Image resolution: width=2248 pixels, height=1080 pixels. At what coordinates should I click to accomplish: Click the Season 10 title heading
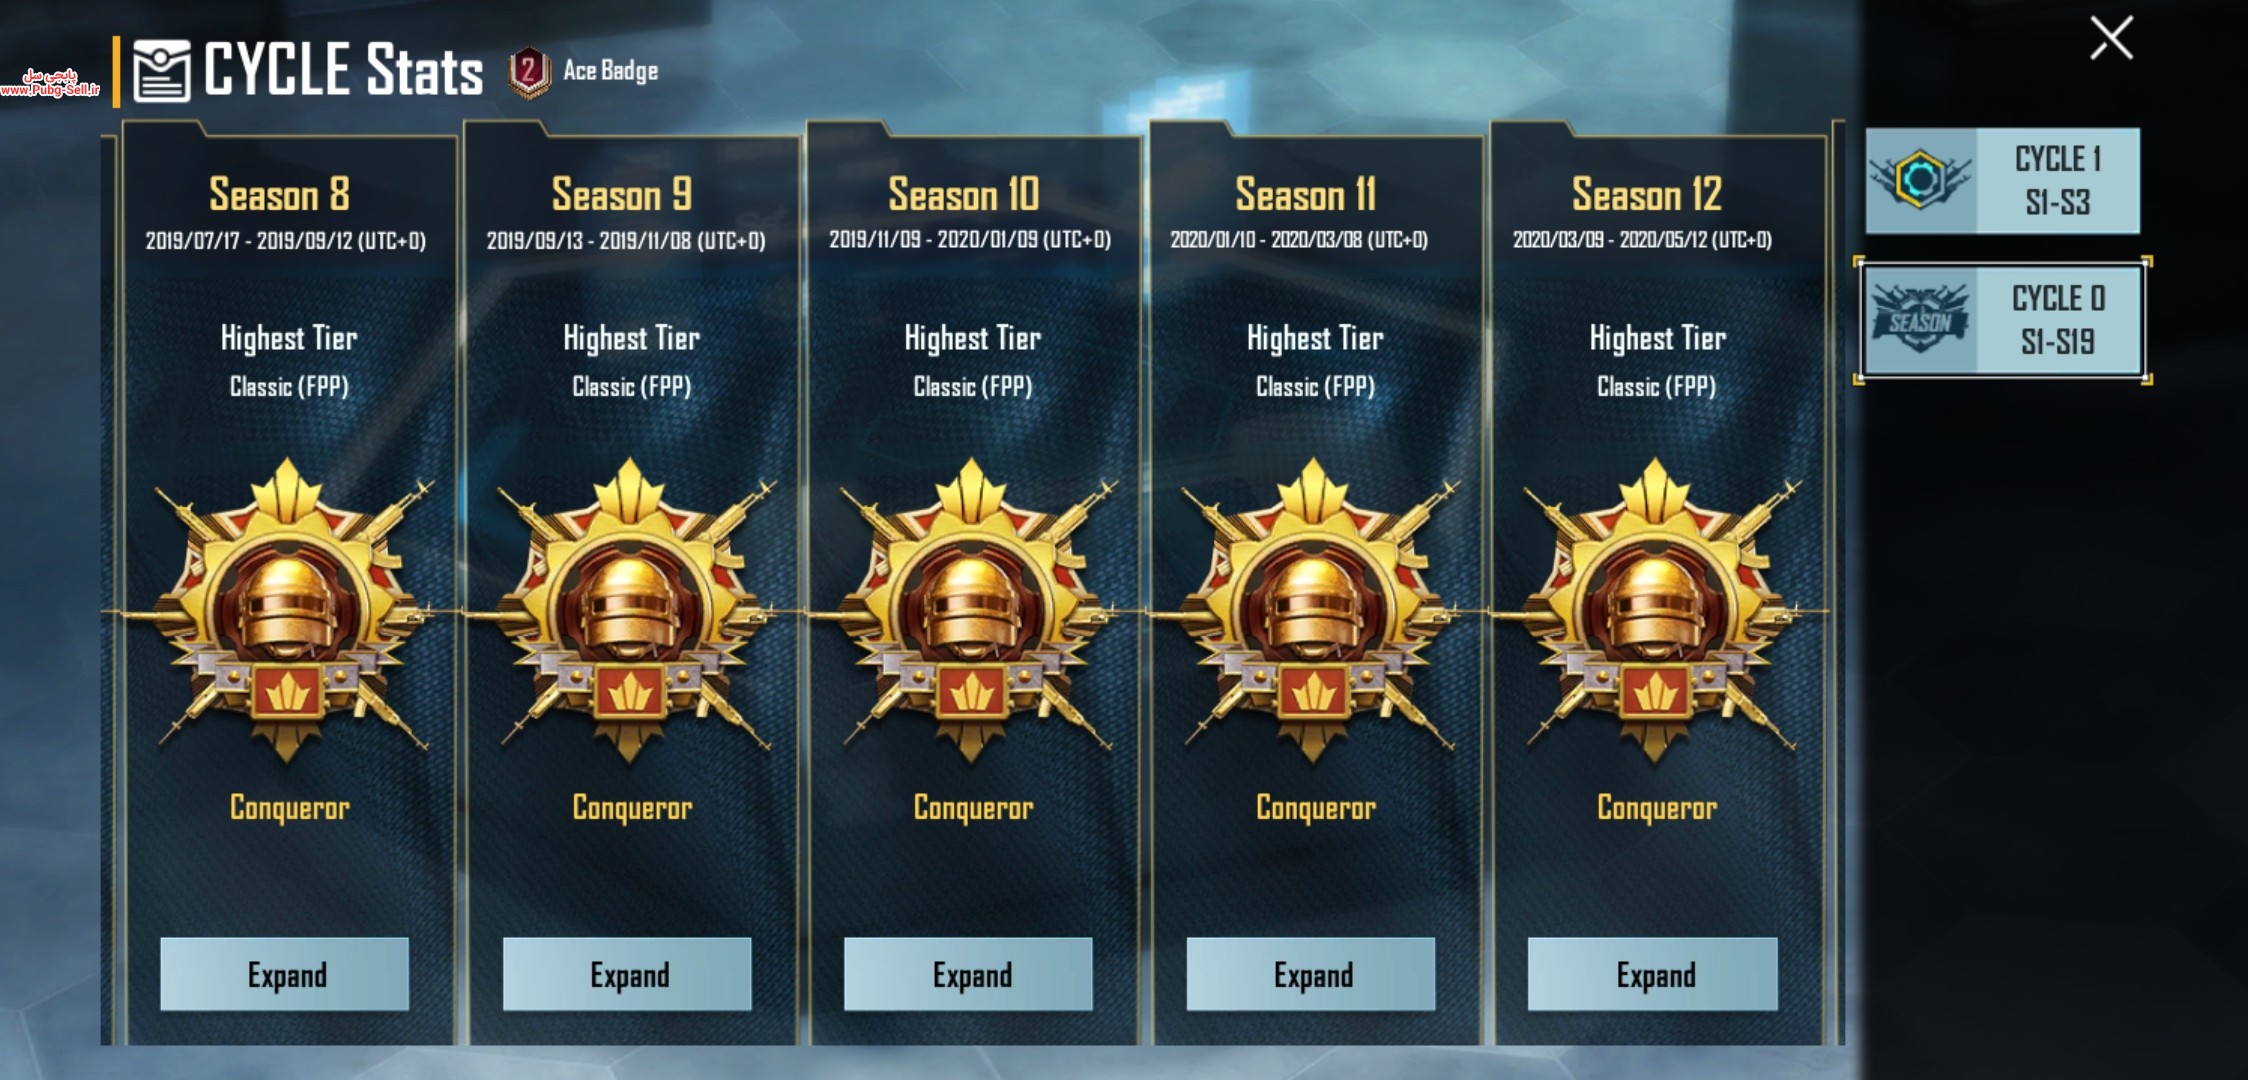(964, 194)
